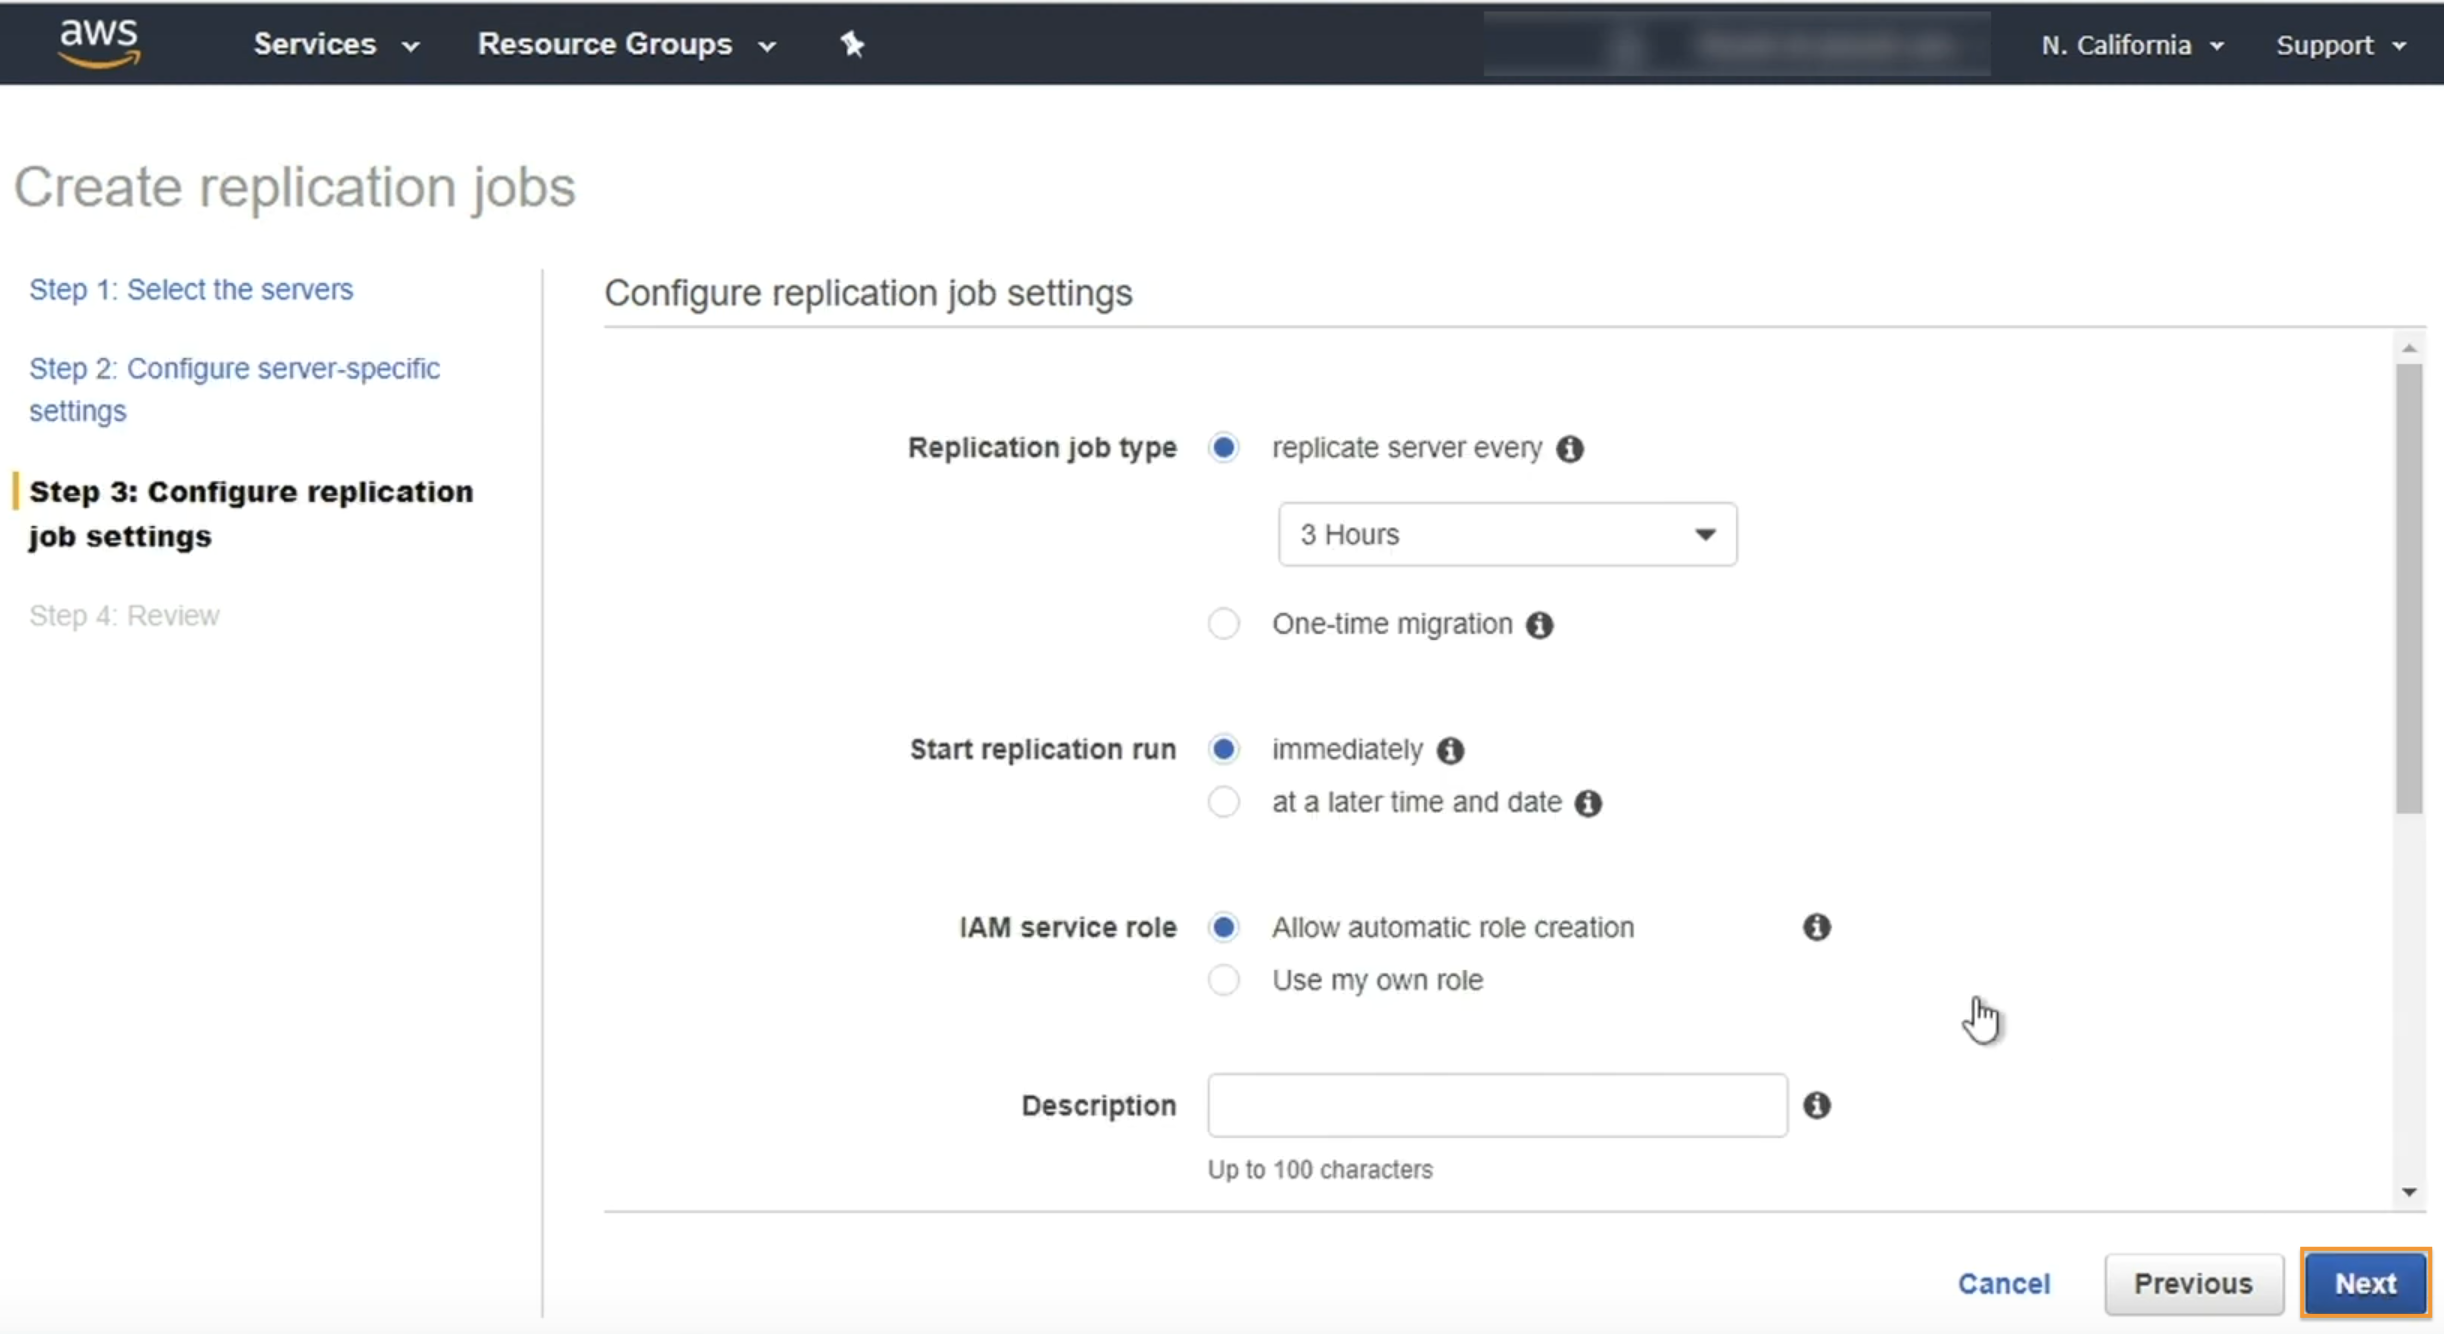Expand the N. California region dropdown
The image size is (2444, 1334).
click(2131, 45)
